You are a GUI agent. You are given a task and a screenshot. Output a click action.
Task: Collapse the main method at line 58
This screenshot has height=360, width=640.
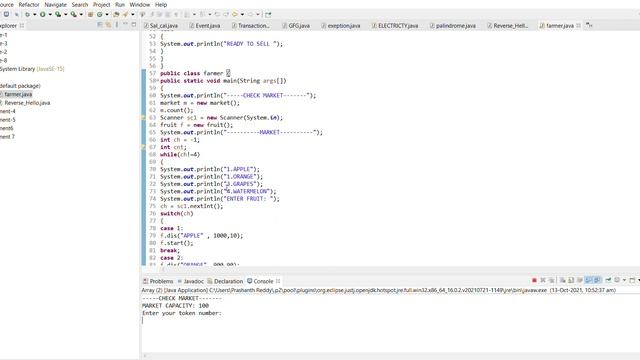(x=158, y=80)
